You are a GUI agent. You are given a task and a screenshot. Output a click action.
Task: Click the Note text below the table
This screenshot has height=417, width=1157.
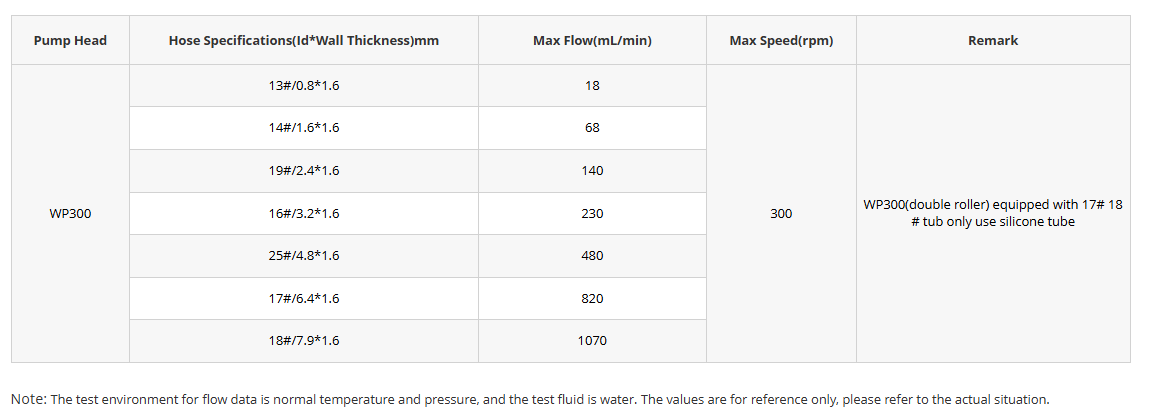pos(530,399)
